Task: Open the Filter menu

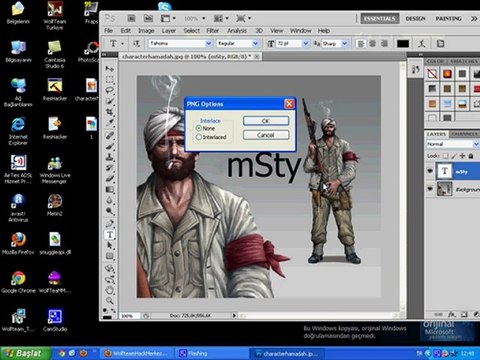Action: point(212,31)
